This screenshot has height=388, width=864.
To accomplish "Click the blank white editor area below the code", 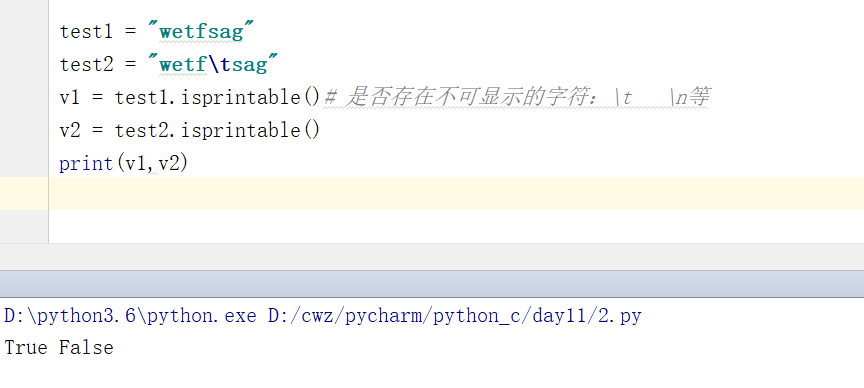I will tap(456, 226).
